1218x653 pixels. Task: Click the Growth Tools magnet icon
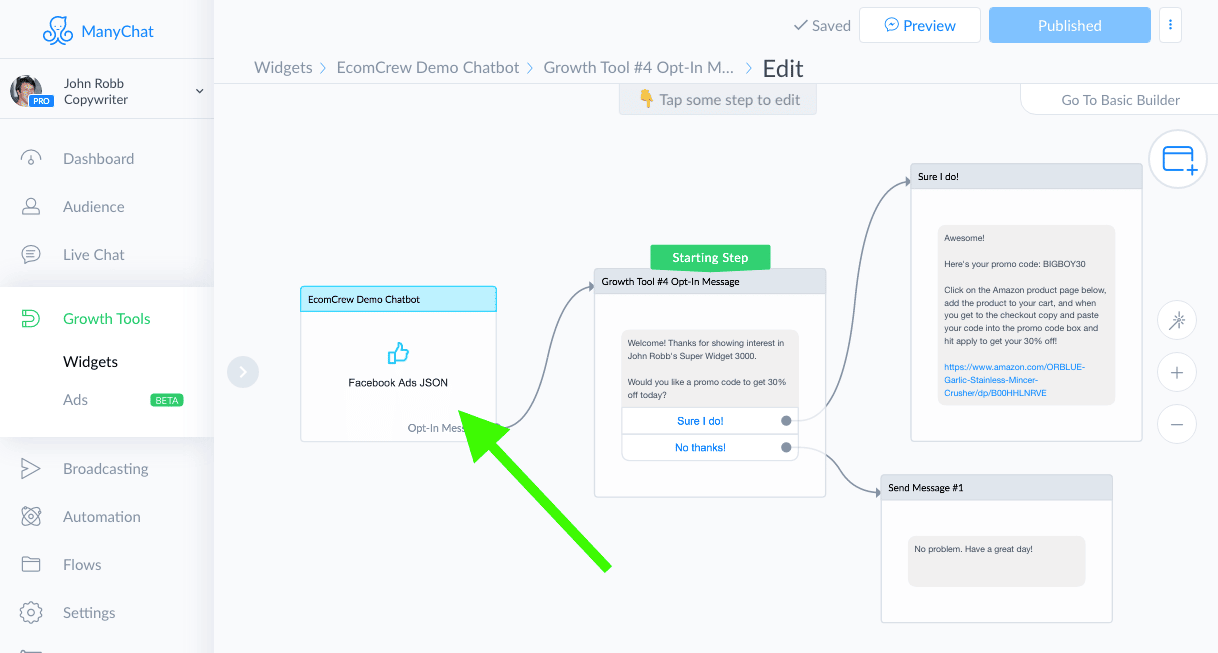(x=31, y=319)
